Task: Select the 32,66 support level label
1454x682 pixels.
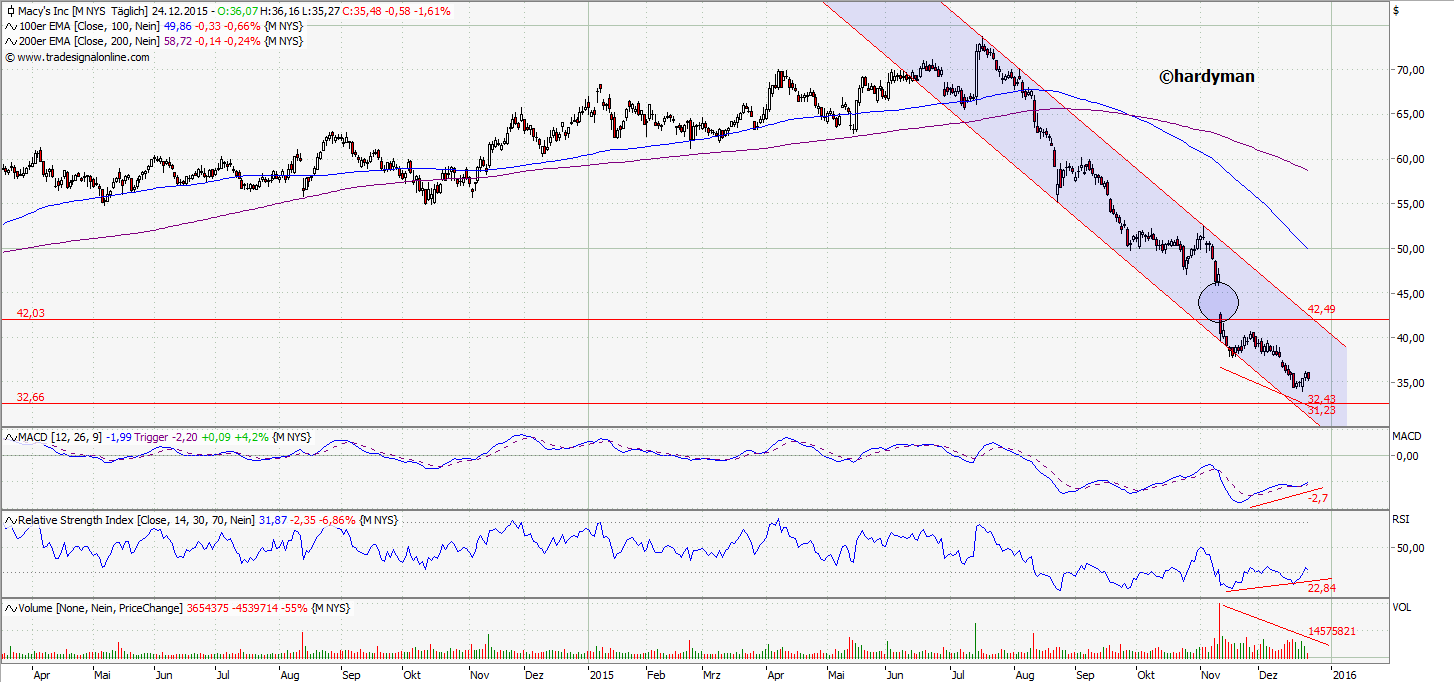Action: pyautogui.click(x=30, y=397)
